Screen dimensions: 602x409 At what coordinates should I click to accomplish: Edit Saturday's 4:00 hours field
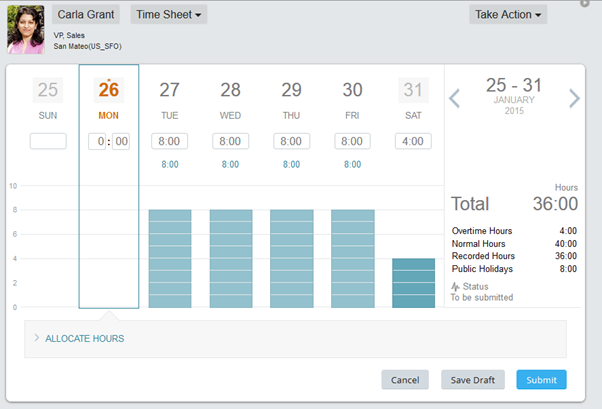412,141
